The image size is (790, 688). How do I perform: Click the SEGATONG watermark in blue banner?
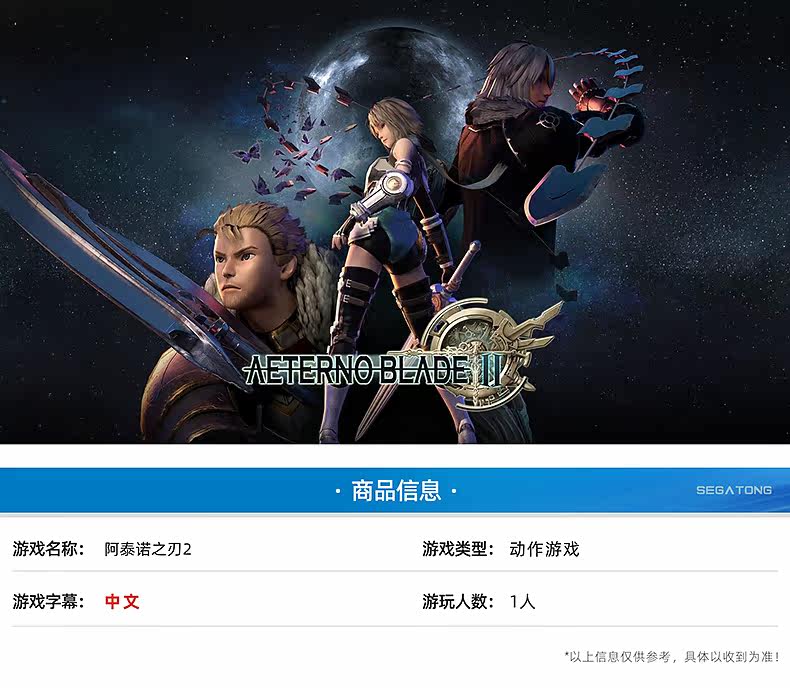[734, 490]
